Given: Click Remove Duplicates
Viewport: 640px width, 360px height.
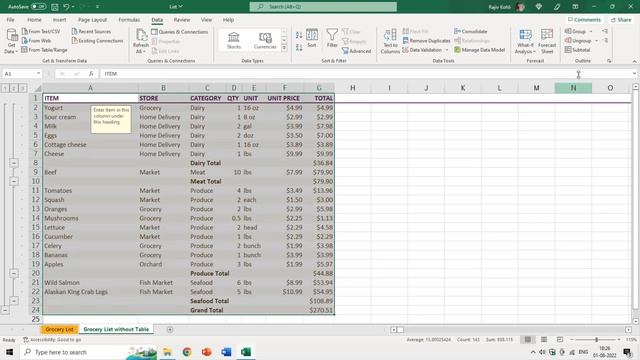Looking at the screenshot, I should click(x=426, y=41).
